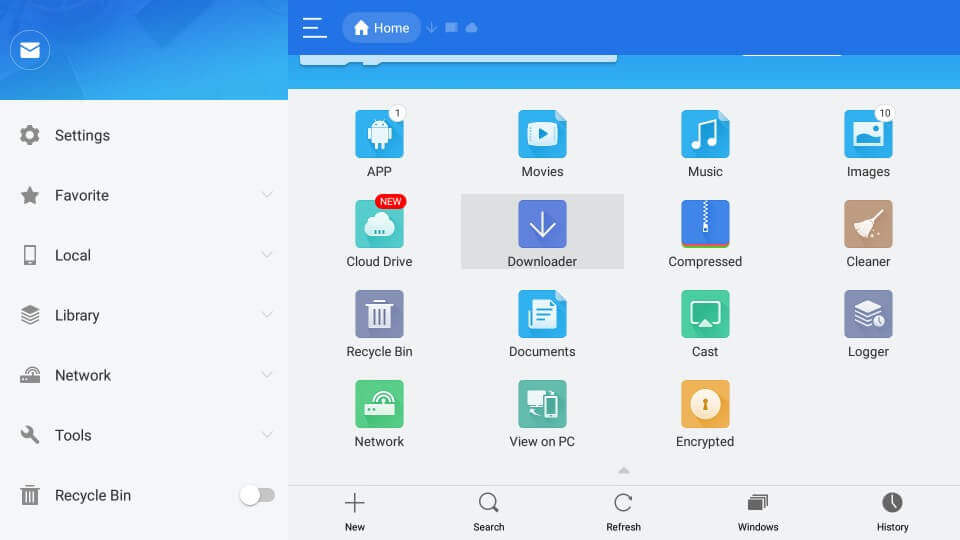Expand the Tools section chevron
Screen dimensions: 960x540
tap(267, 435)
